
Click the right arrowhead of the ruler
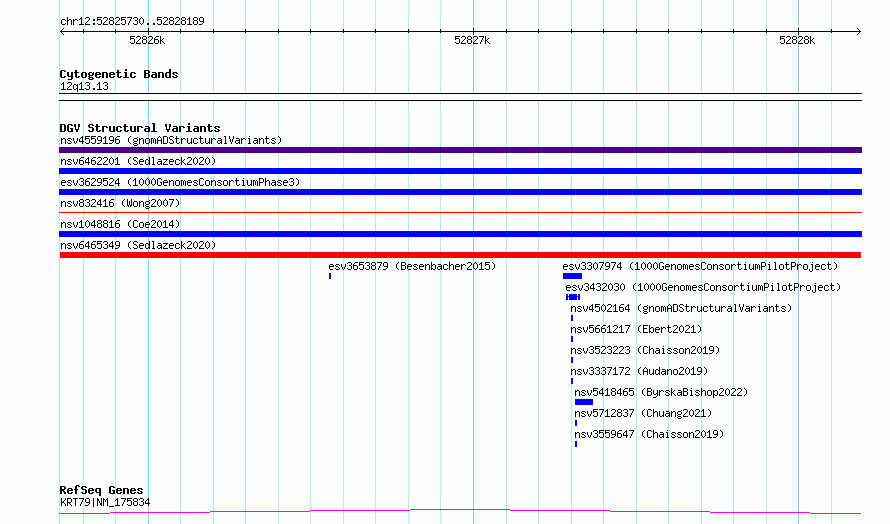click(x=859, y=32)
